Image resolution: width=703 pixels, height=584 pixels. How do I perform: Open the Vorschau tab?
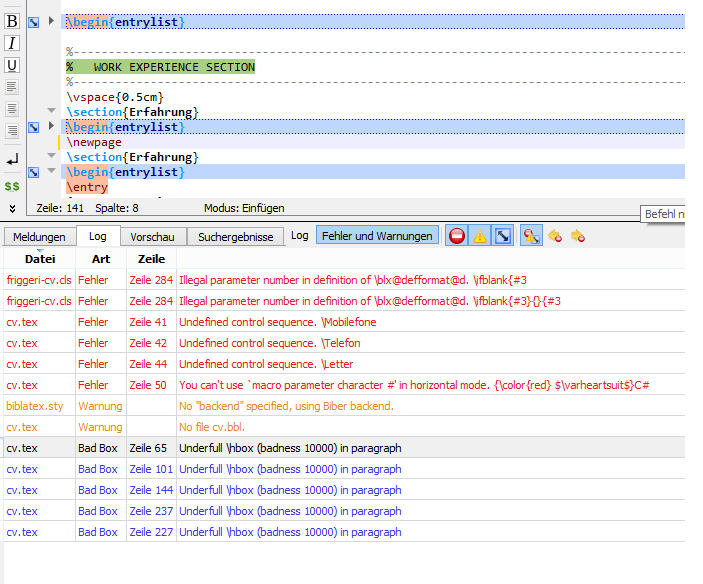coord(152,237)
